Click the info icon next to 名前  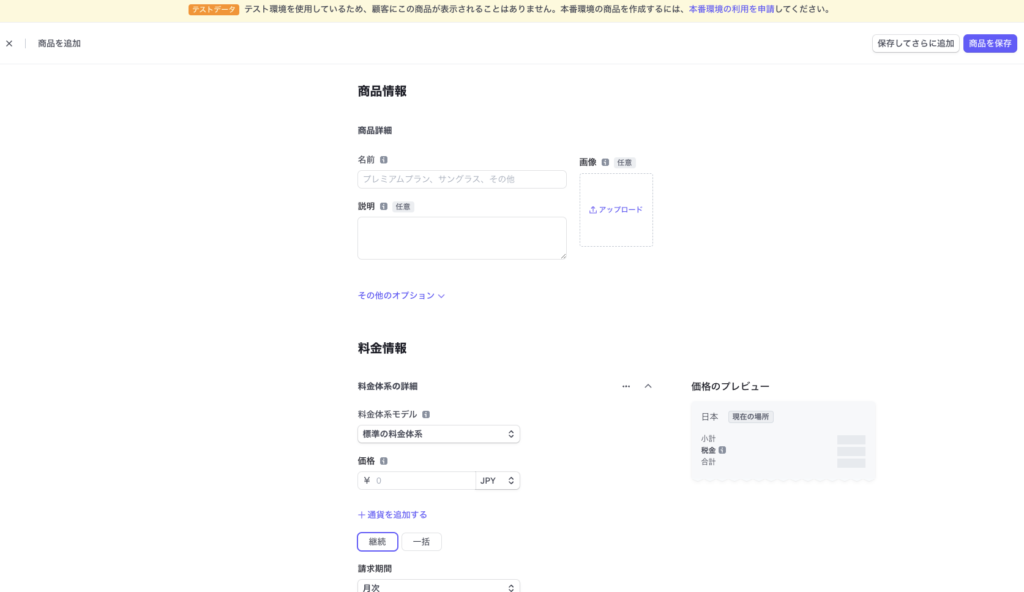(x=384, y=159)
